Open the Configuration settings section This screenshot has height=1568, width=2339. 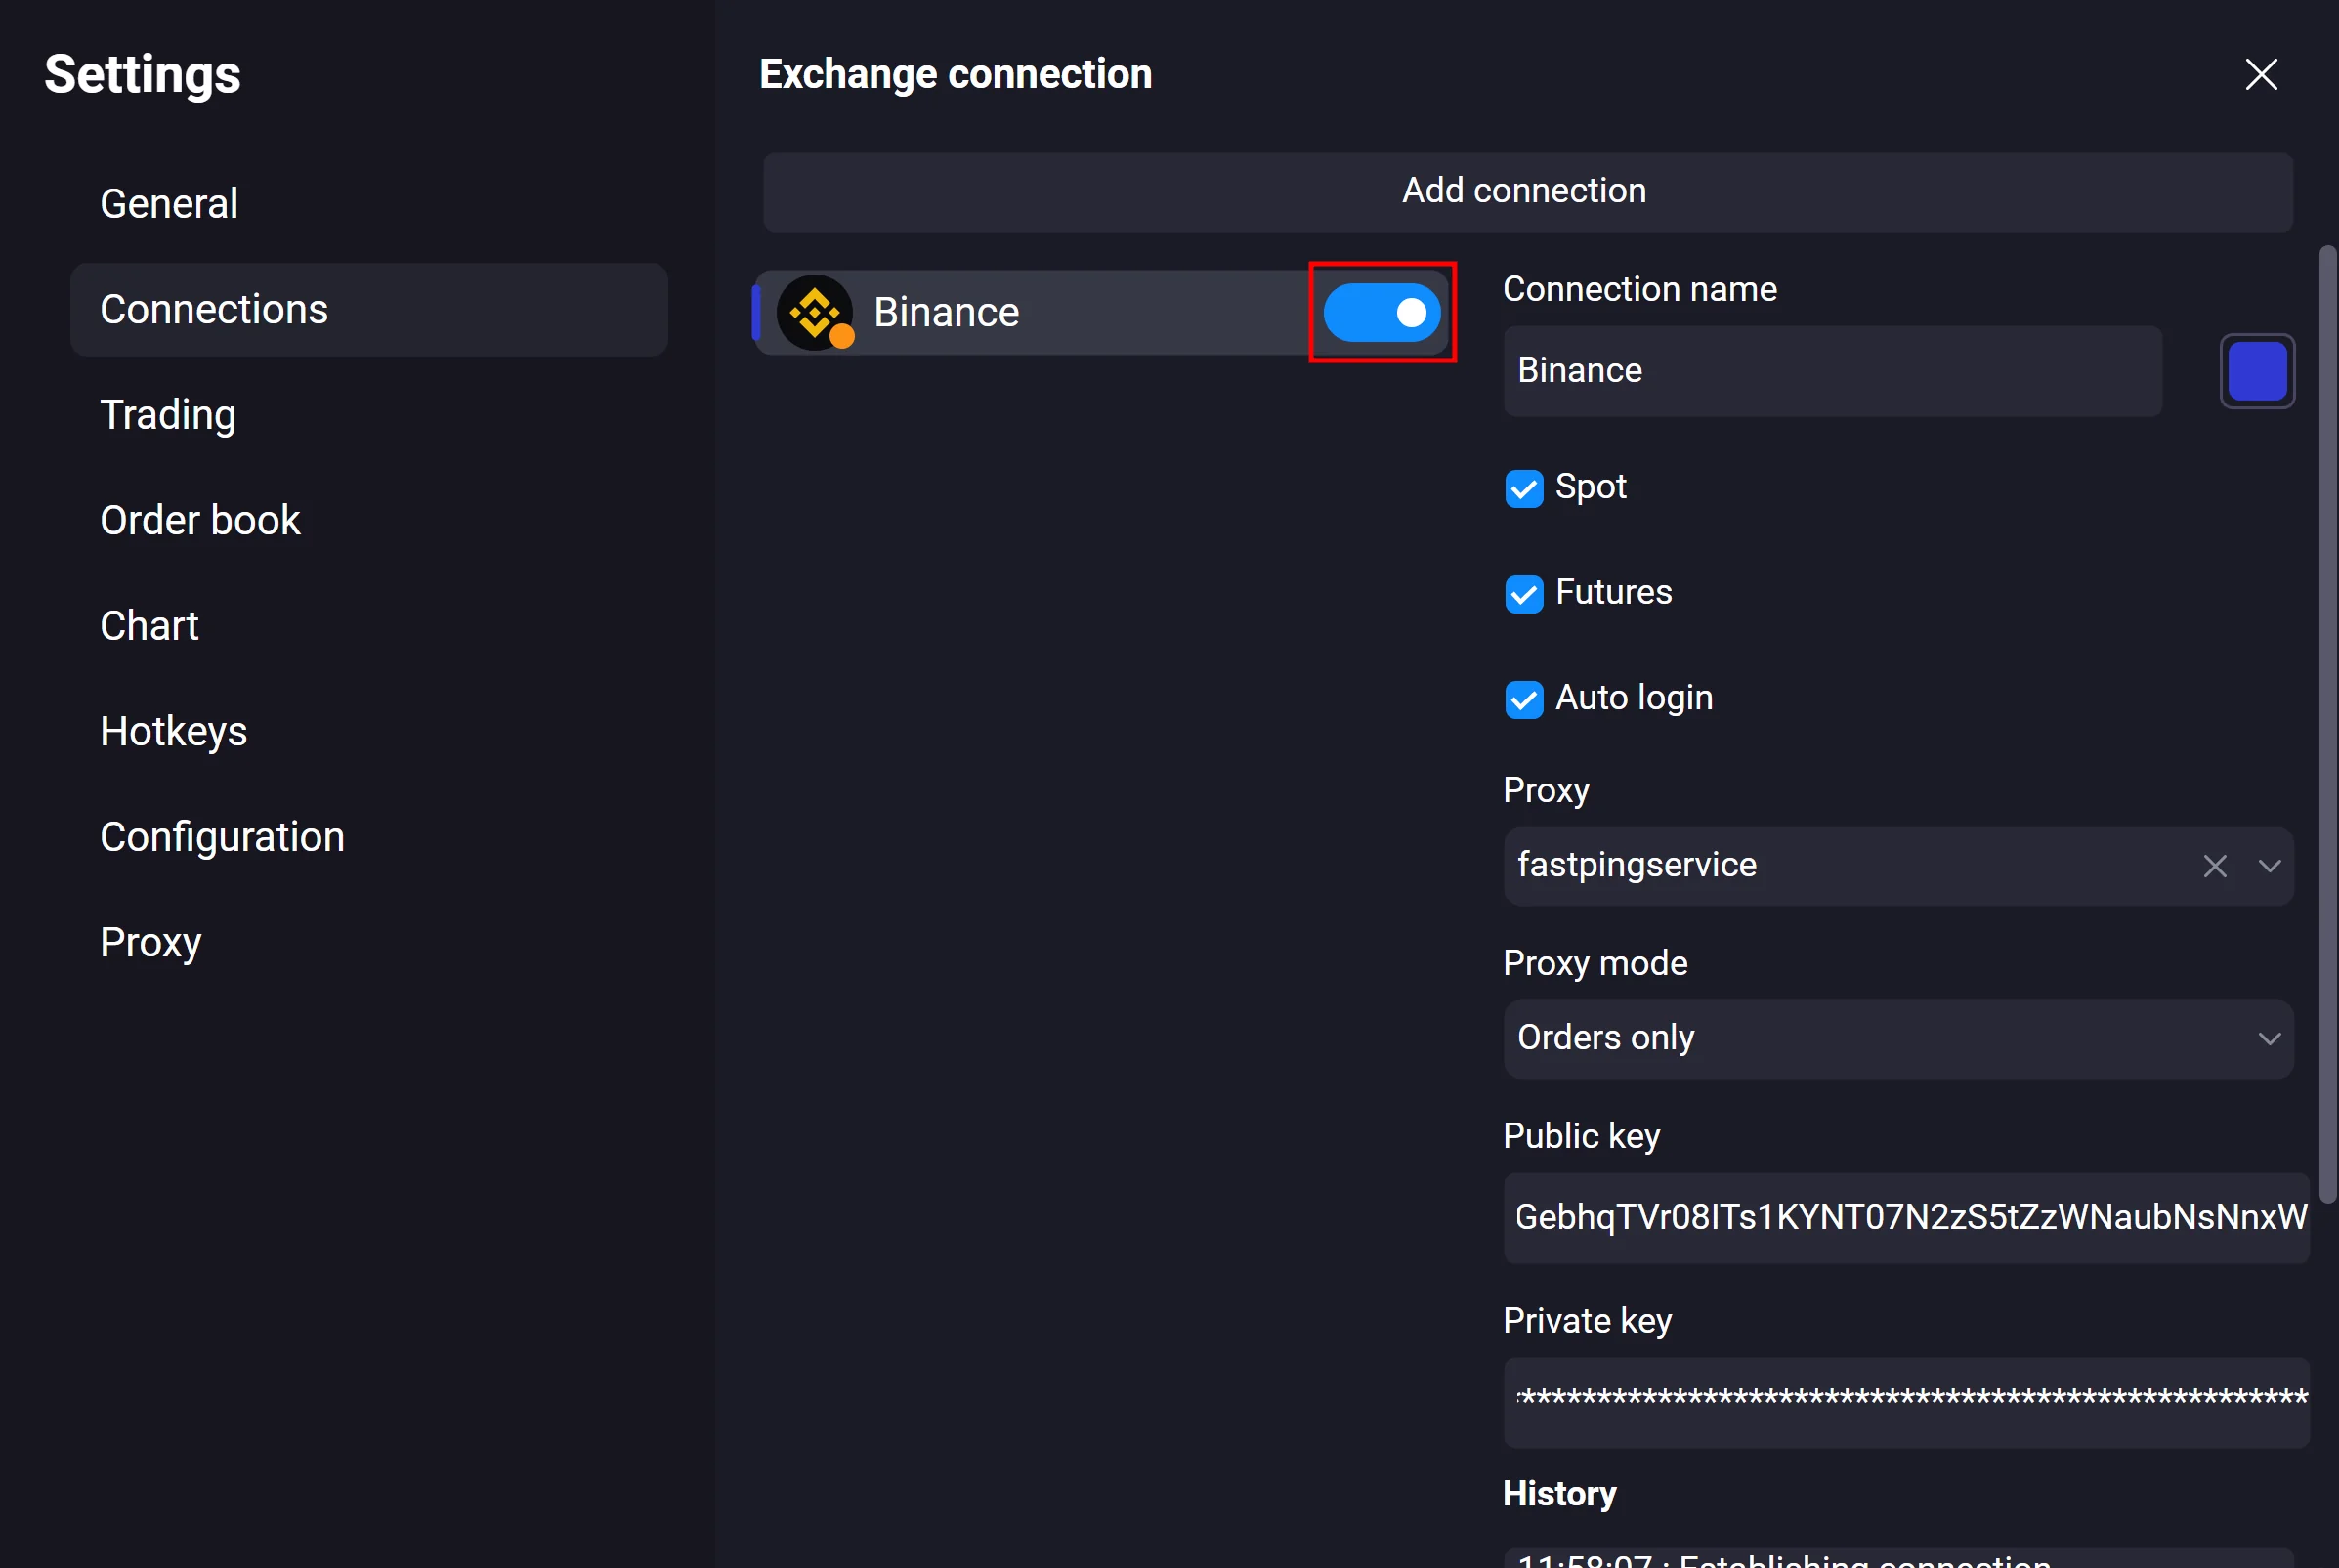pyautogui.click(x=222, y=837)
